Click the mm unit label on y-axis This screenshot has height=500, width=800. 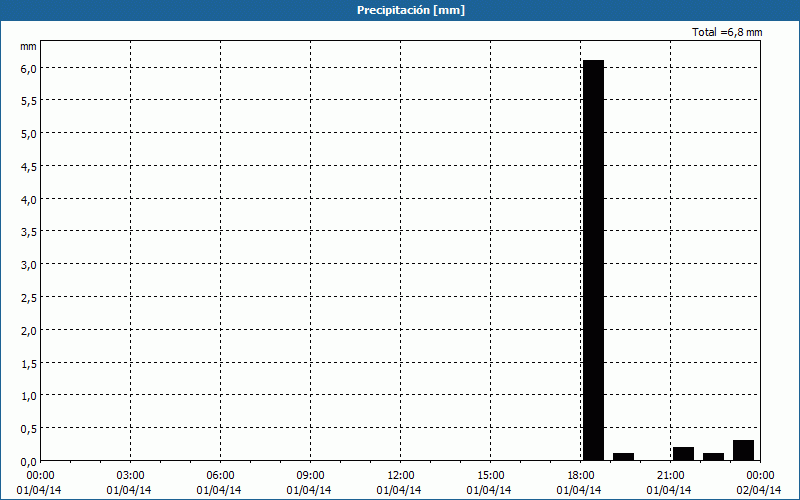(x=28, y=46)
